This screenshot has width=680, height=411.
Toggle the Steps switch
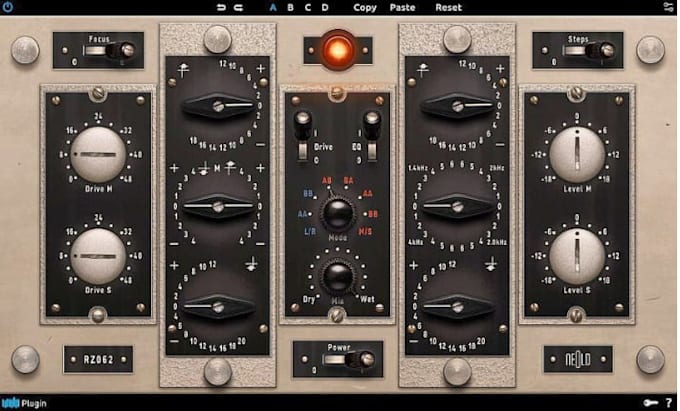tap(590, 51)
